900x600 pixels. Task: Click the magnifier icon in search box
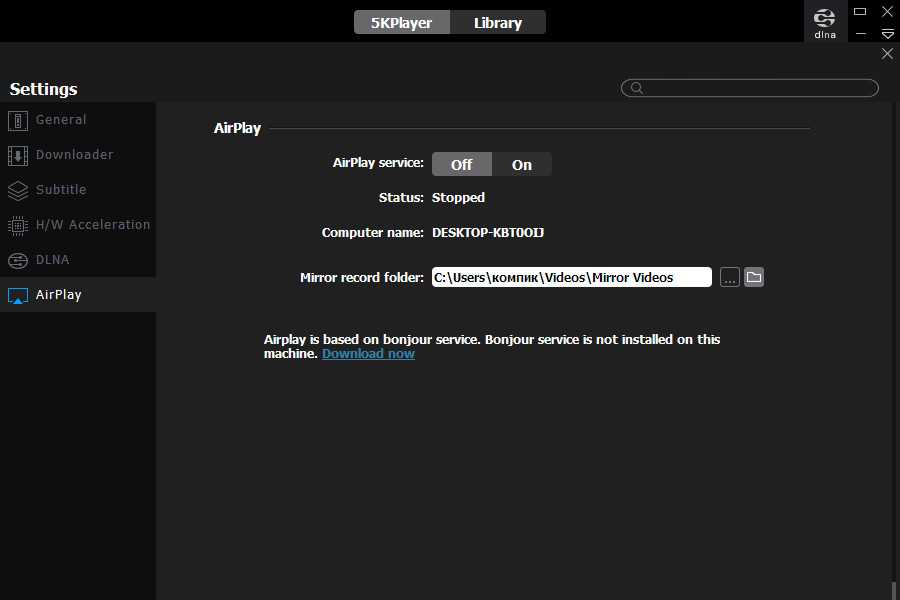[x=636, y=88]
